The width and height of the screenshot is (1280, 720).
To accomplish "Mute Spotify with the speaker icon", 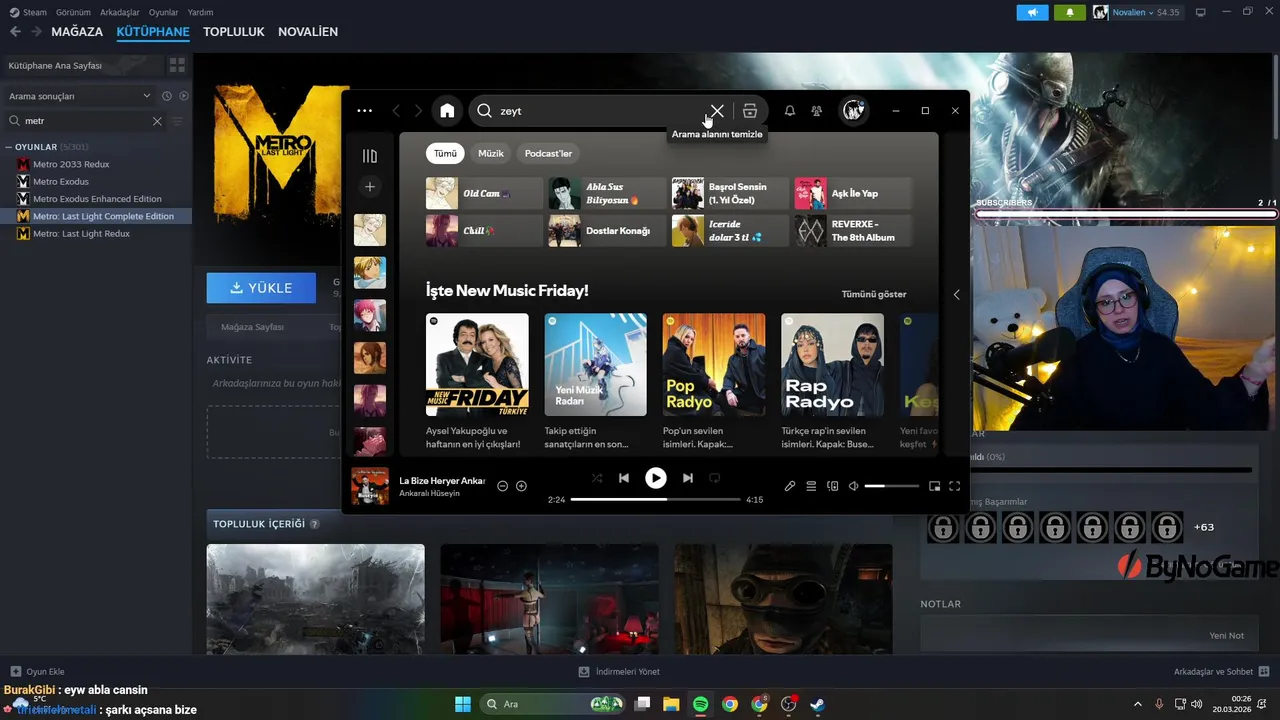I will (854, 486).
